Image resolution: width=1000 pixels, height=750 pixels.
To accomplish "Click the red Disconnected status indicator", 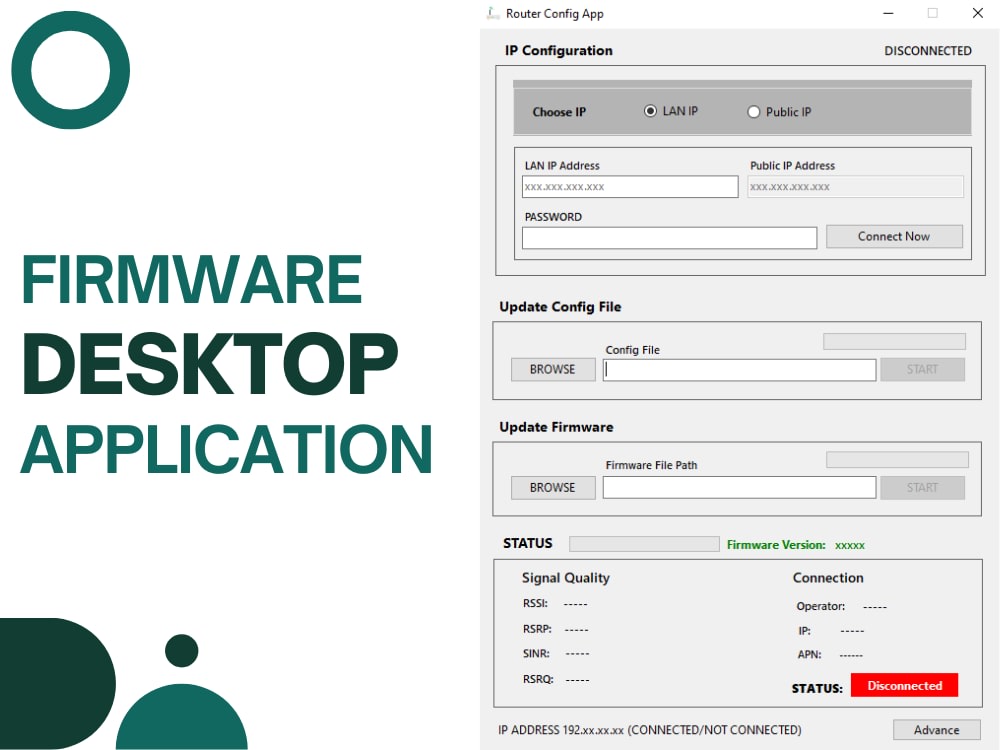I will 904,686.
